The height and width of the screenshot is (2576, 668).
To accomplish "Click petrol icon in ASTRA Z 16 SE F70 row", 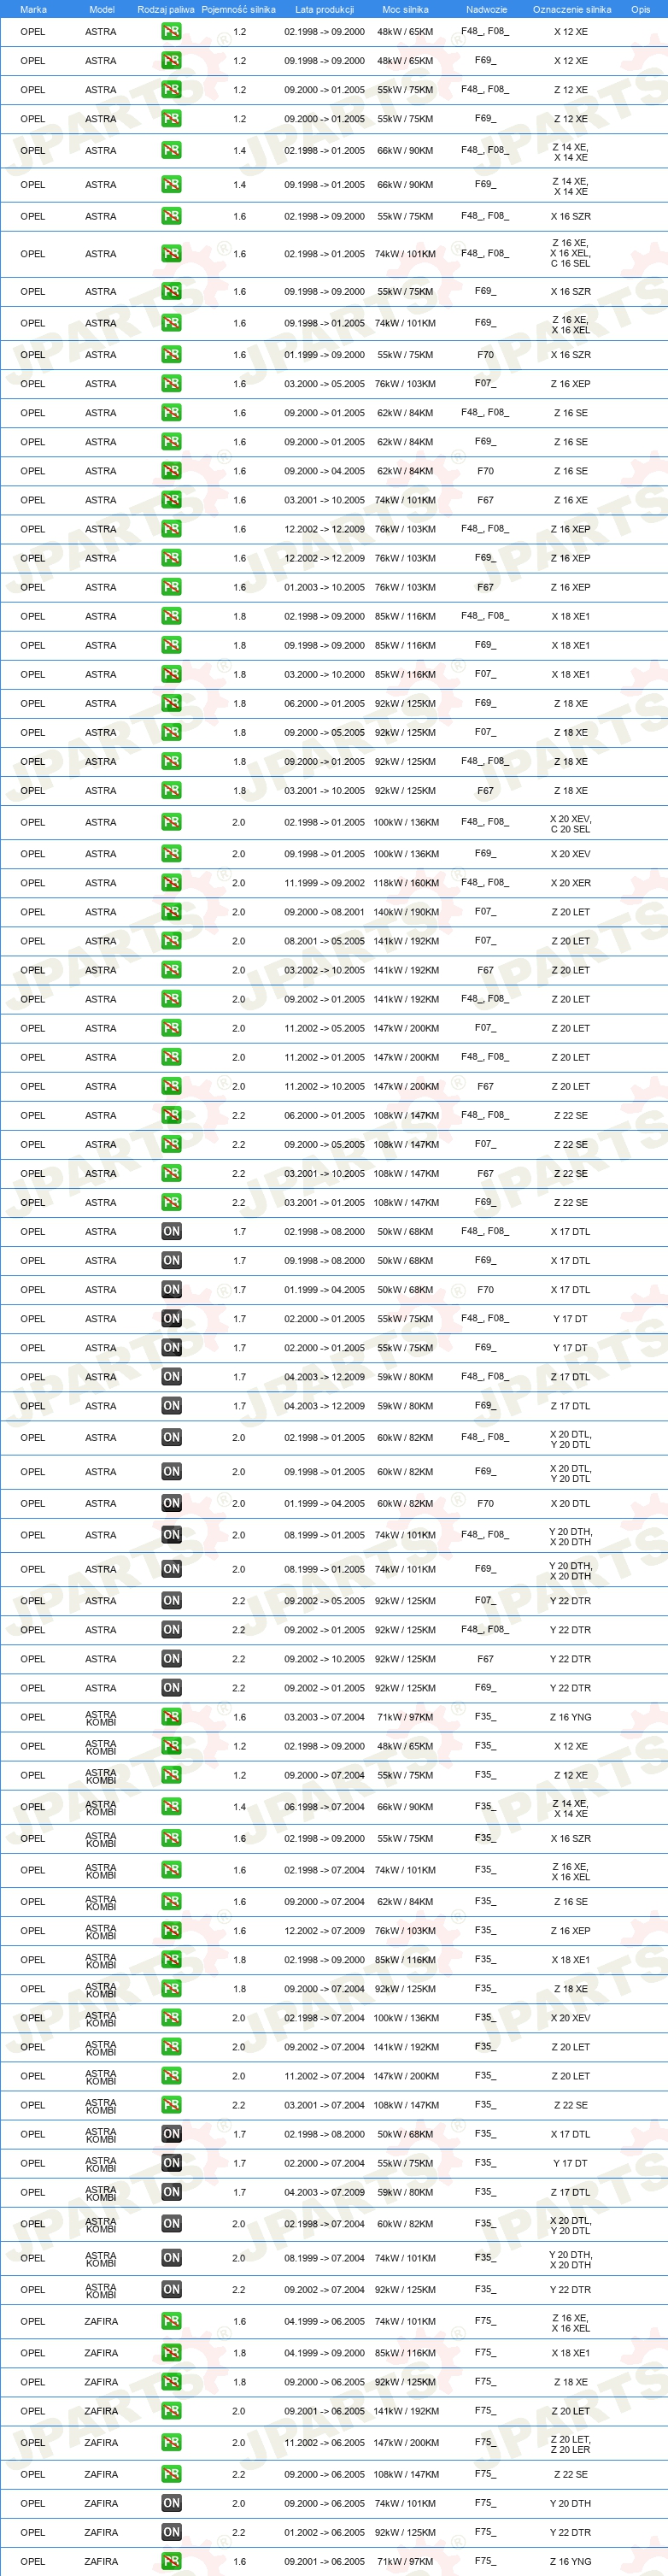I will pos(171,471).
